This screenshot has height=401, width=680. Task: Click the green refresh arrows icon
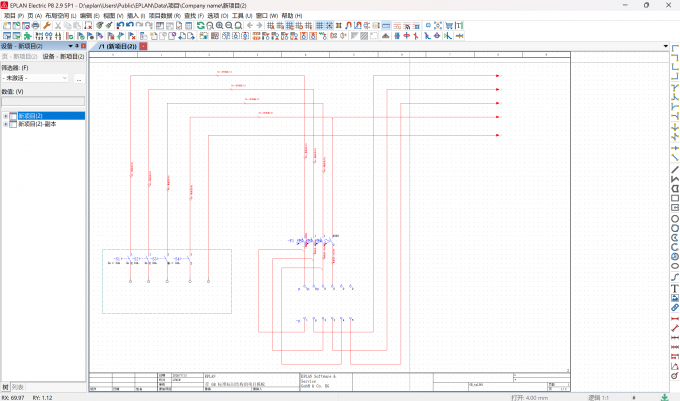tap(200, 26)
